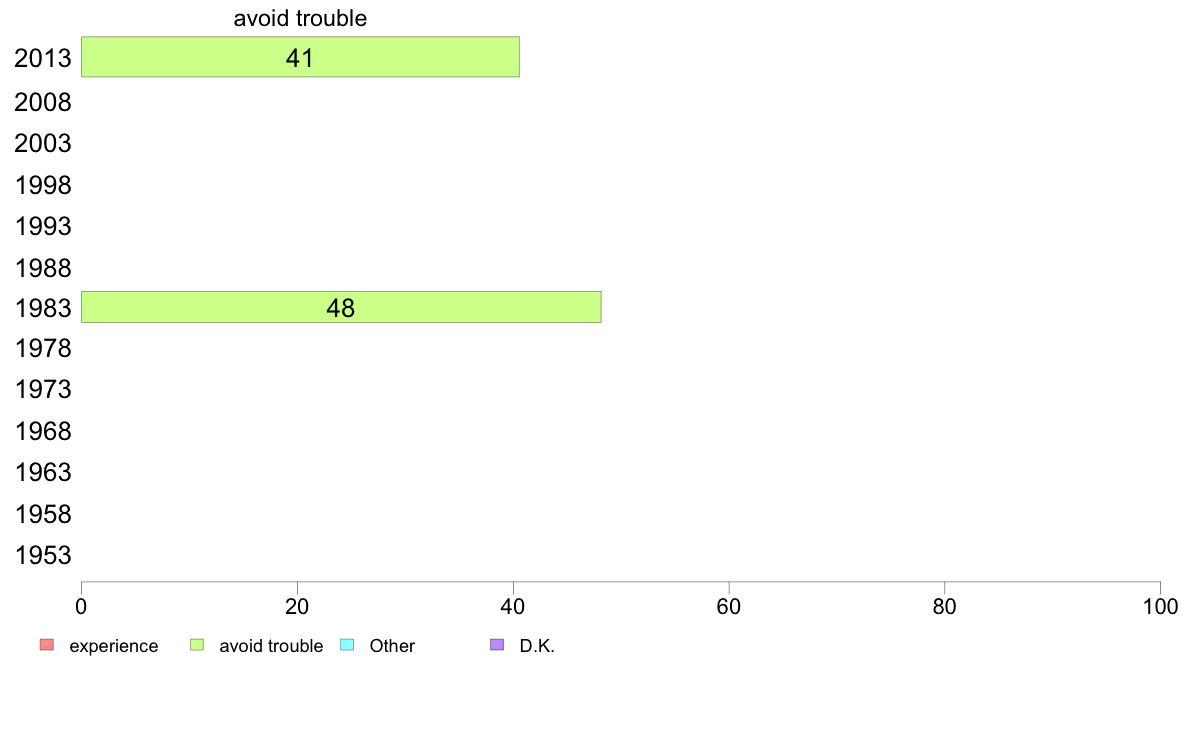This screenshot has height=736, width=1188.
Task: Click the 1953 year label
Action: tap(42, 556)
